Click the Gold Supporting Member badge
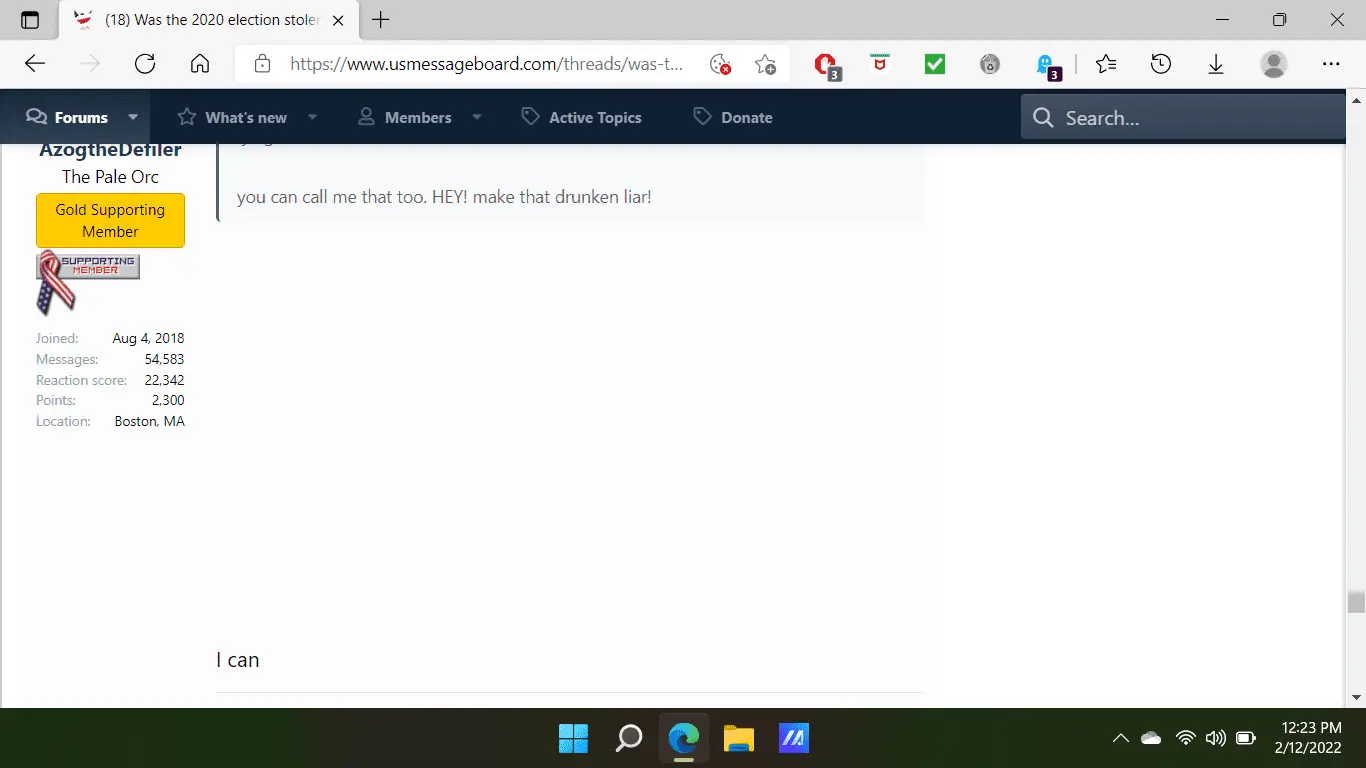 [110, 220]
